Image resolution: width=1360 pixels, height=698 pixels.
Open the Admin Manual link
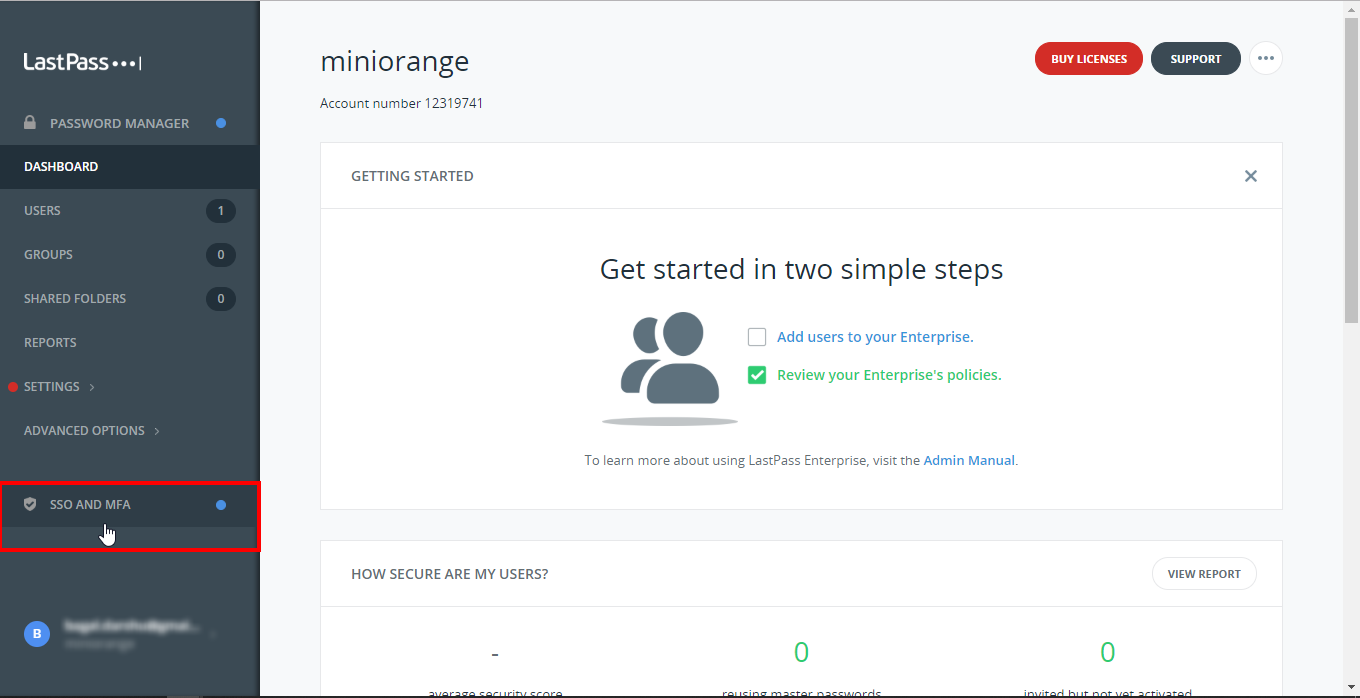coord(968,460)
